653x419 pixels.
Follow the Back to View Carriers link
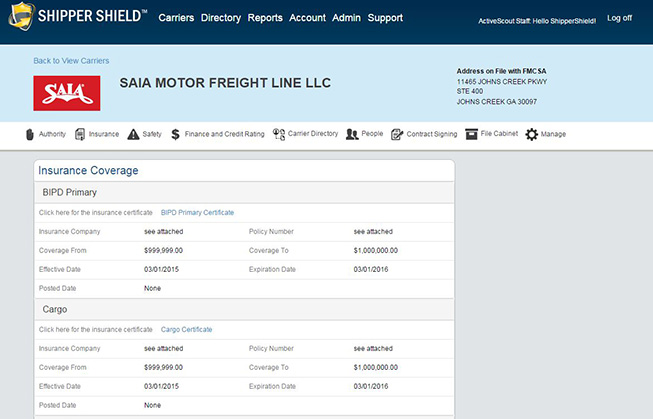(x=71, y=61)
